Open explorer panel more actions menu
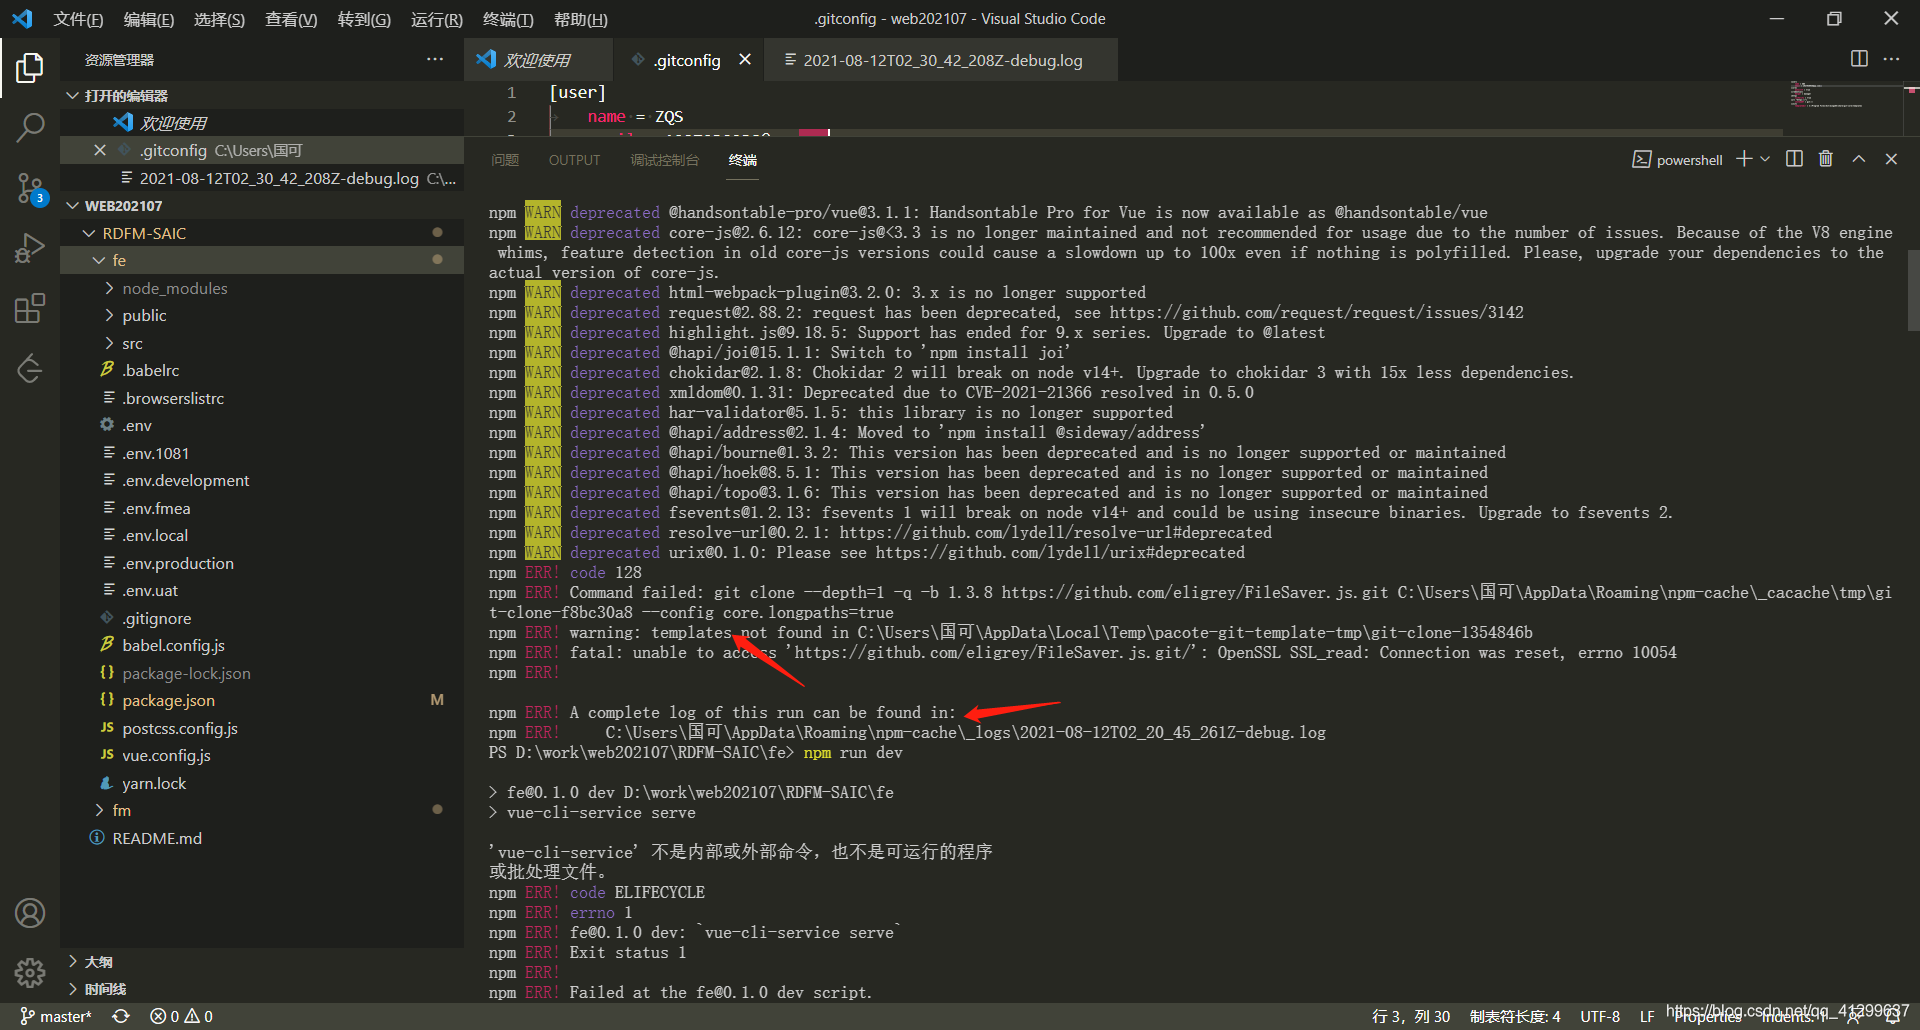 (x=434, y=60)
